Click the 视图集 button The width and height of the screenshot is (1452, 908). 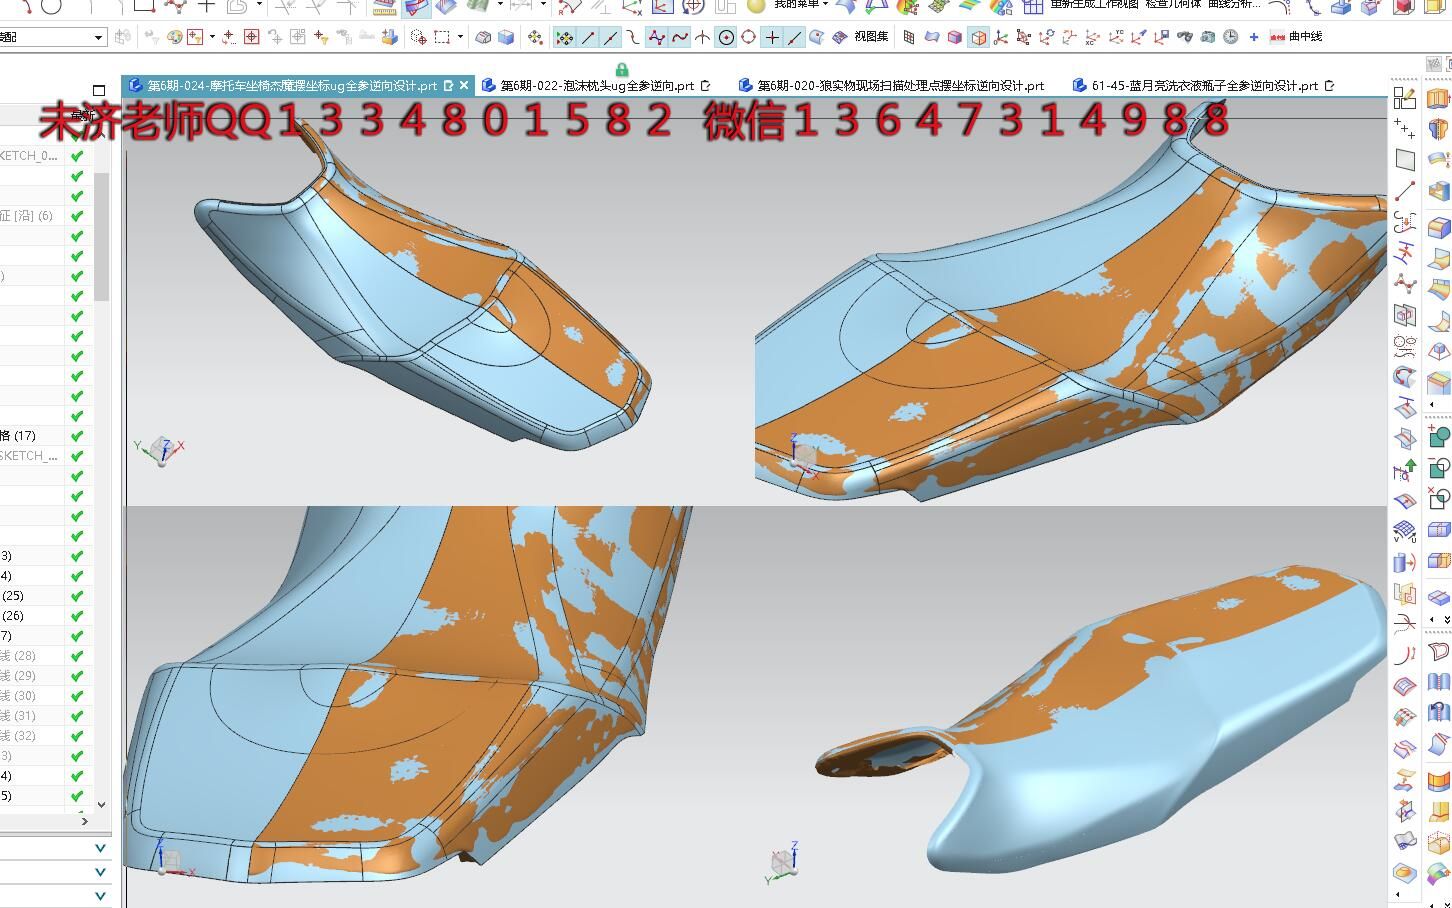click(x=871, y=37)
